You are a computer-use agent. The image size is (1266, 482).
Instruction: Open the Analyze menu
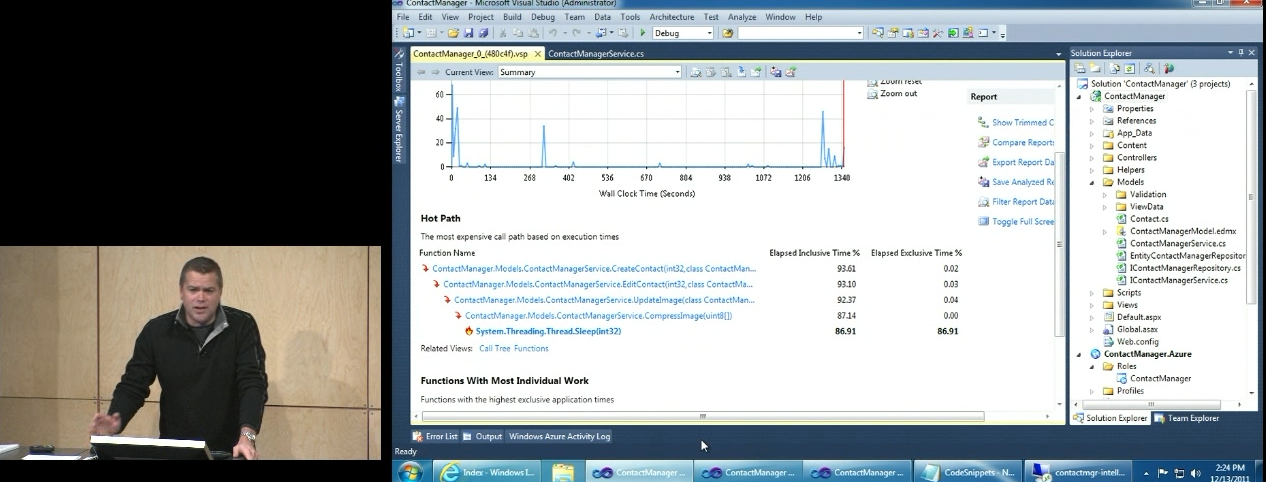pyautogui.click(x=742, y=17)
